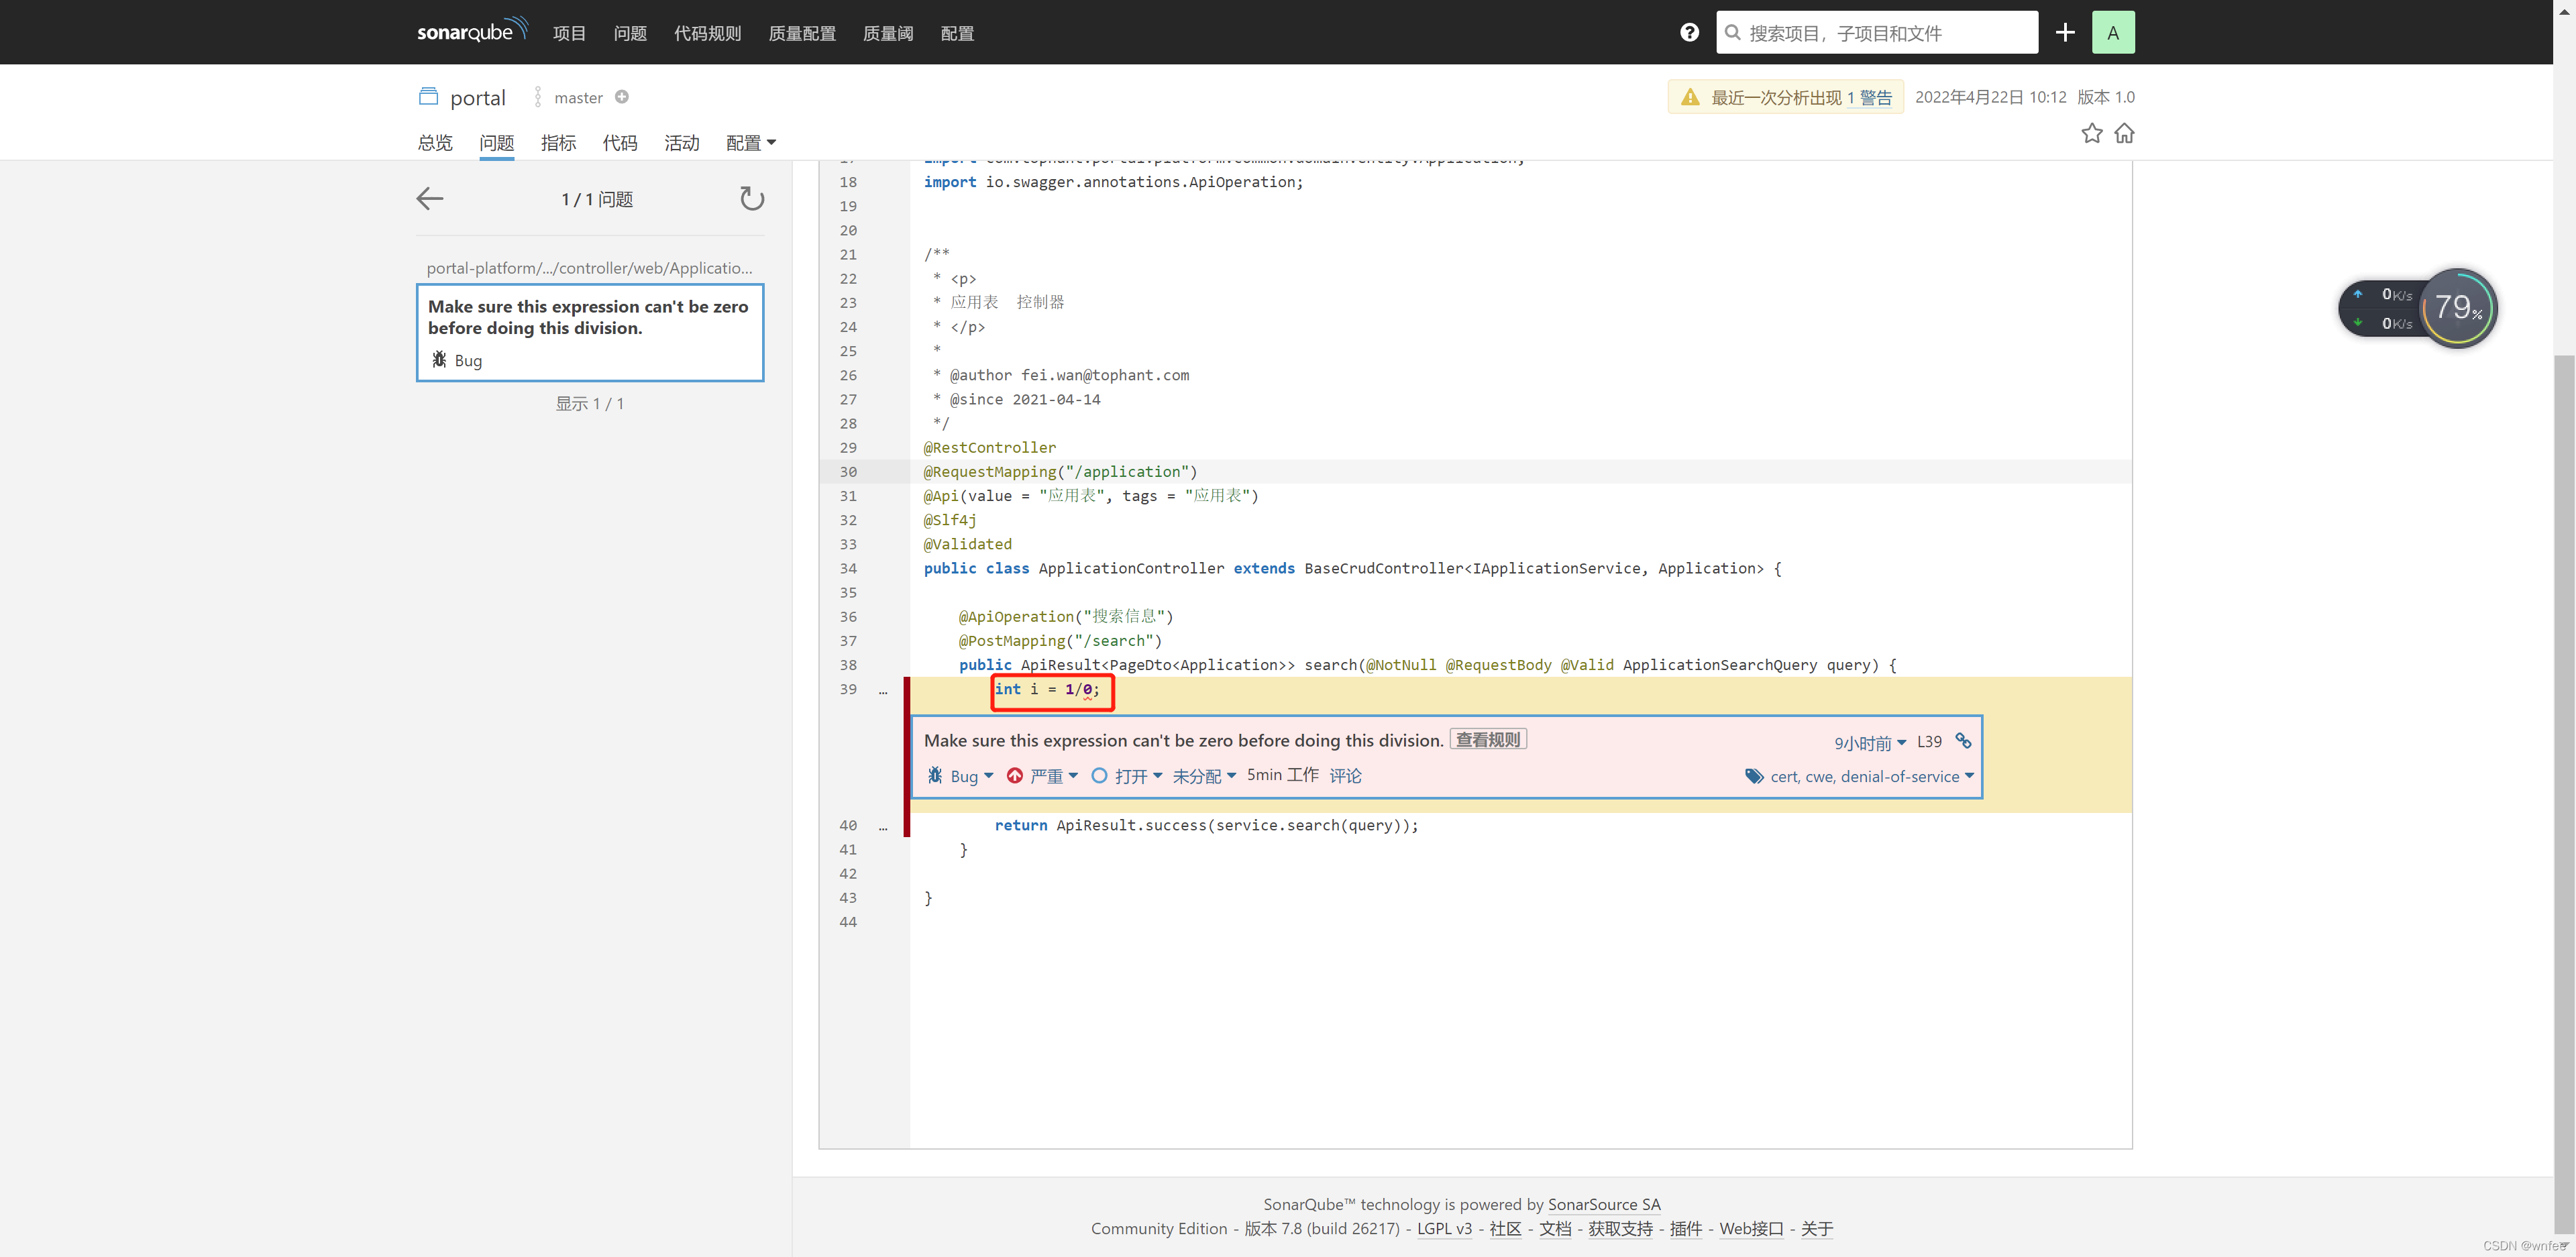Click the help question mark icon
2576x1257 pixels.
coord(1689,33)
